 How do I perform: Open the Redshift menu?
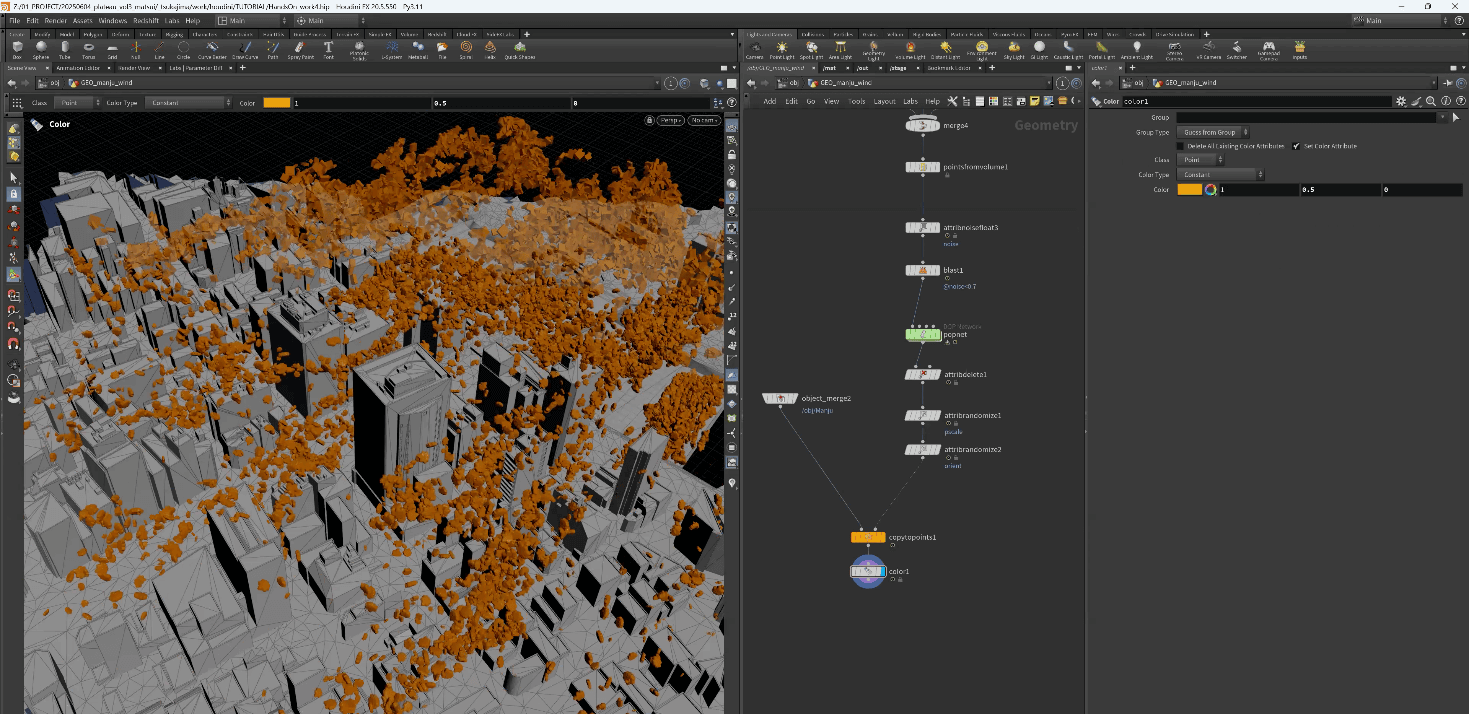[146, 20]
